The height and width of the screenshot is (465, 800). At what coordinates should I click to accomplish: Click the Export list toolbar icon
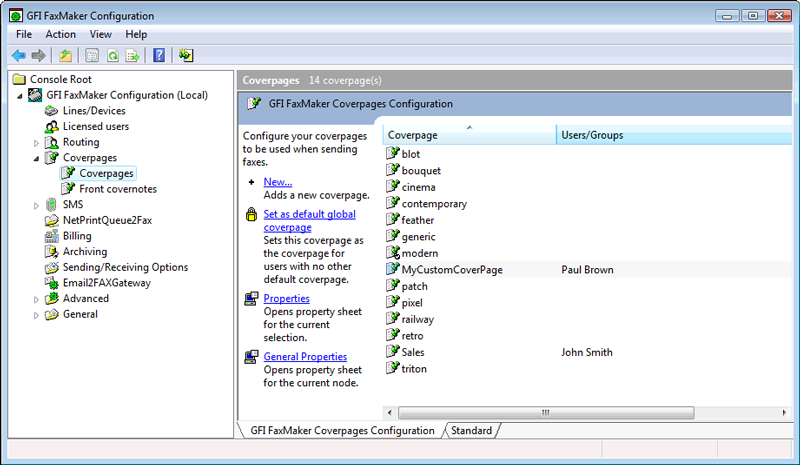pos(133,55)
